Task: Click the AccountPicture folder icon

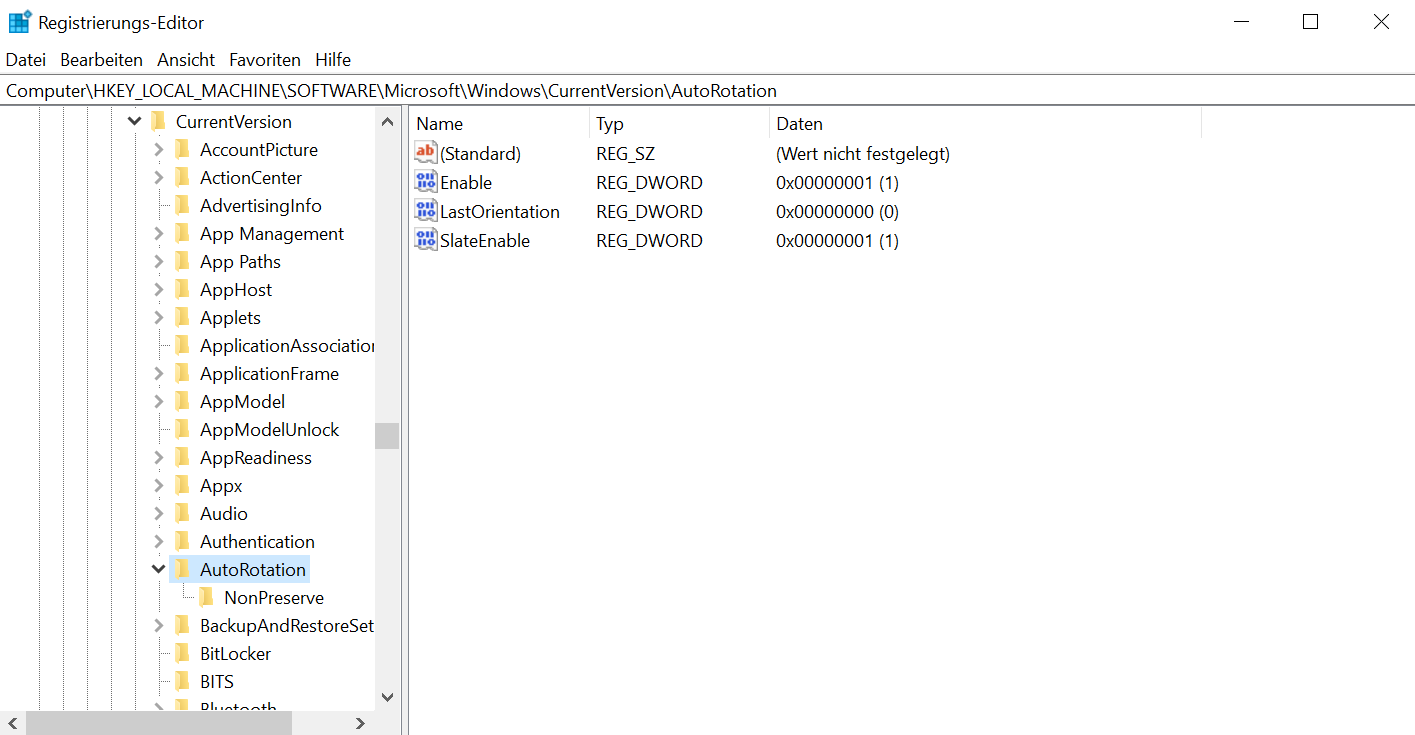Action: click(x=182, y=149)
